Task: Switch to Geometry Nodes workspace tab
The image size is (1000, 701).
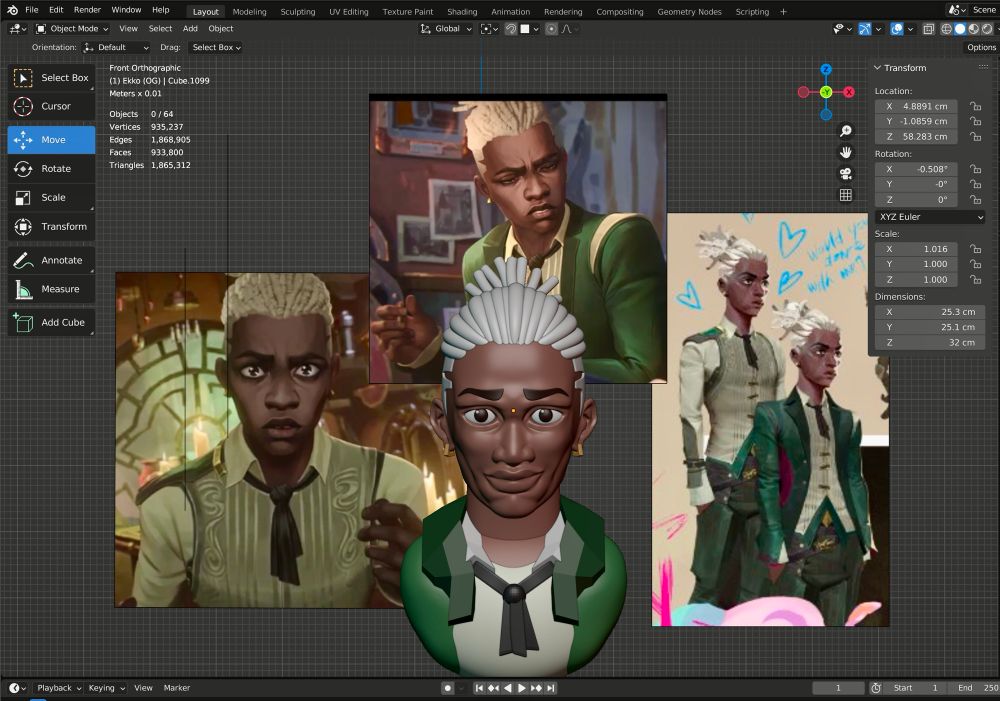Action: [x=689, y=12]
